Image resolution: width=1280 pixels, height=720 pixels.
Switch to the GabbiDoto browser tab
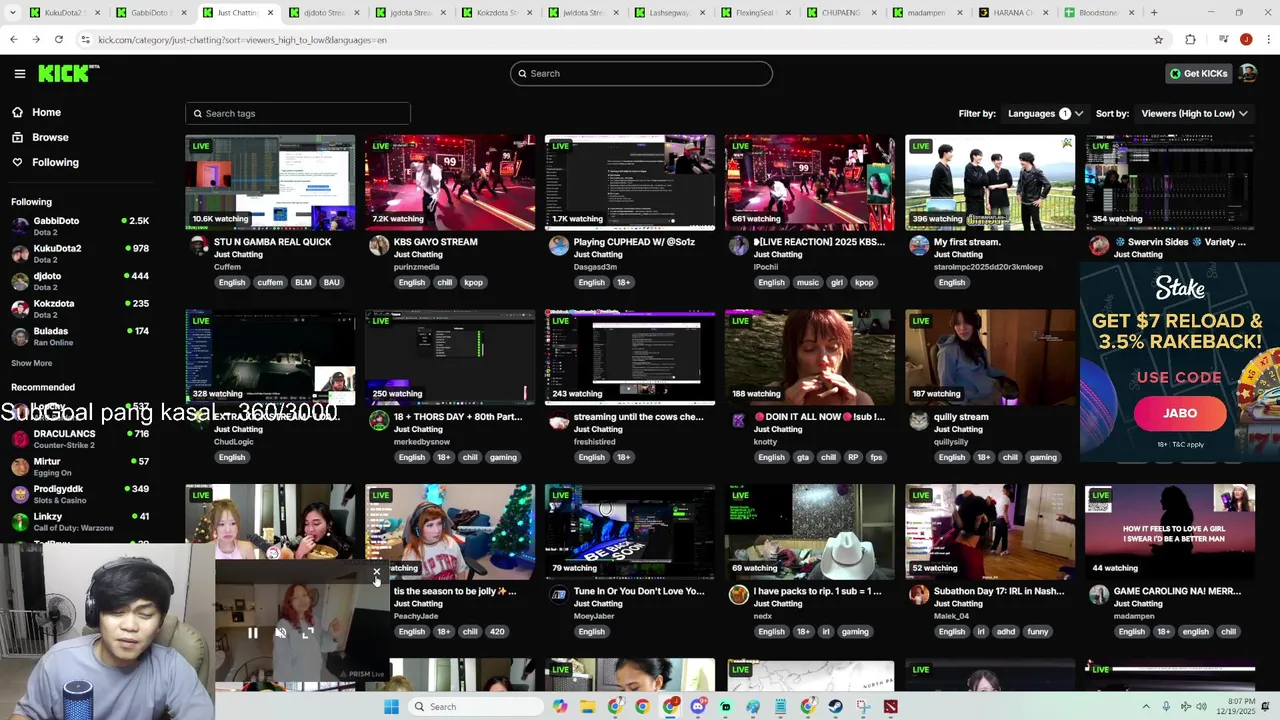point(150,13)
